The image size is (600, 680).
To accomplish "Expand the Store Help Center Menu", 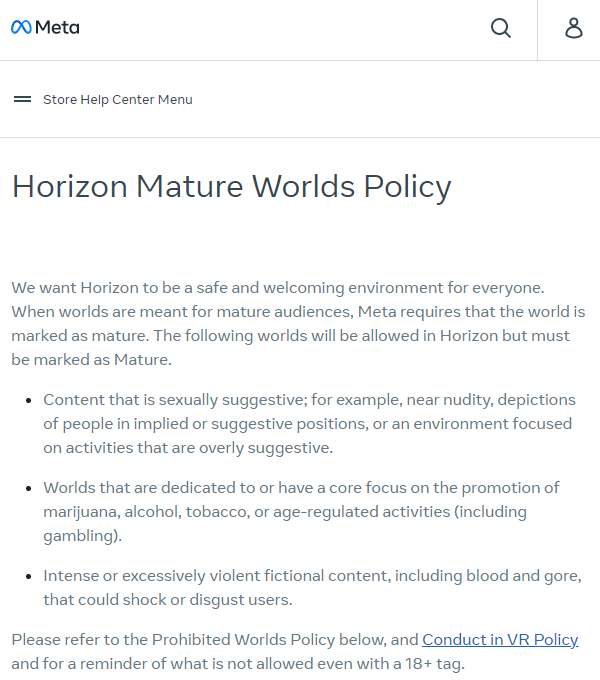I will pyautogui.click(x=117, y=100).
